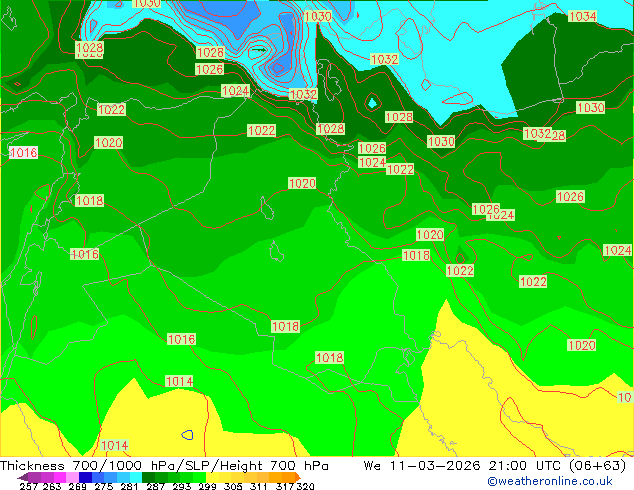This screenshot has width=634, height=490.
Task: Pick the brightest green legend swatch
Action: point(199,477)
